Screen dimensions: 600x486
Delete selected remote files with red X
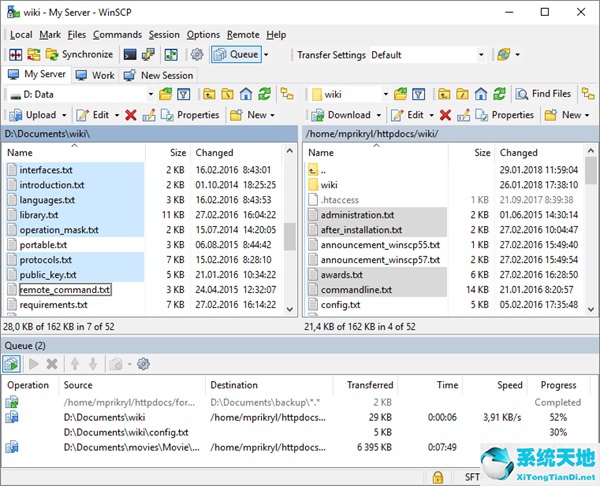[x=445, y=115]
